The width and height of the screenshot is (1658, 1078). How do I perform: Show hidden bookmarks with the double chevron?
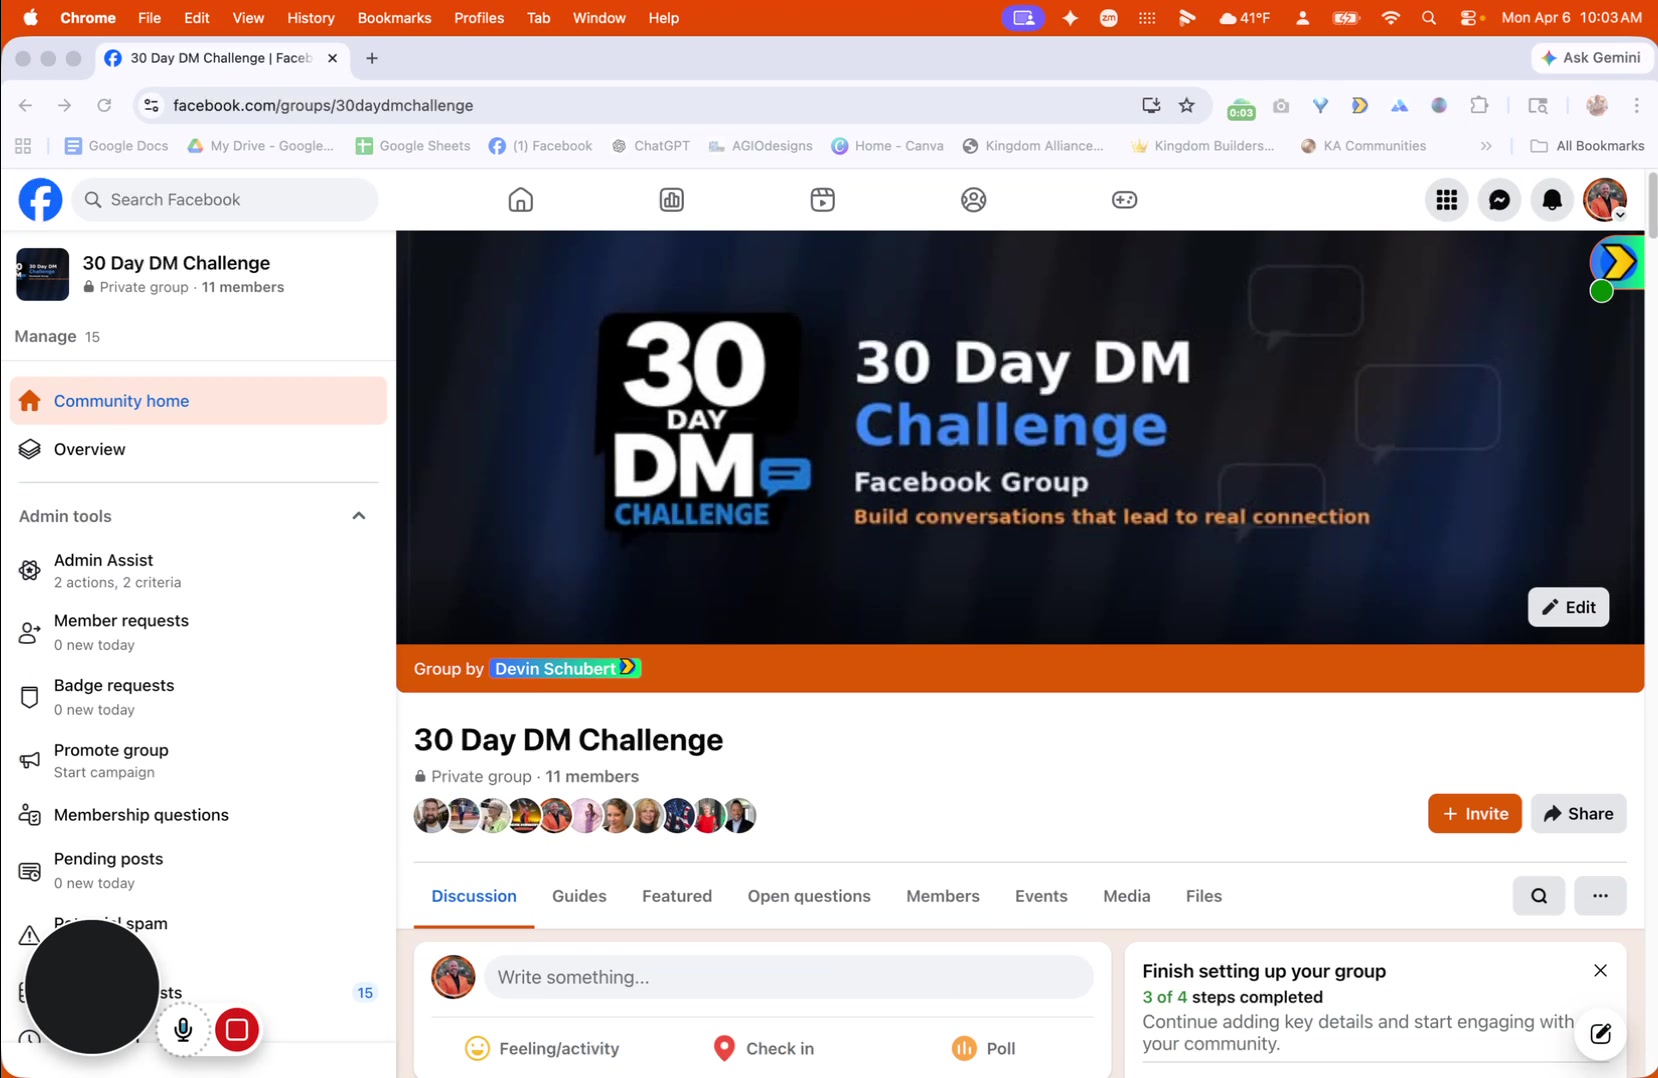[1487, 146]
